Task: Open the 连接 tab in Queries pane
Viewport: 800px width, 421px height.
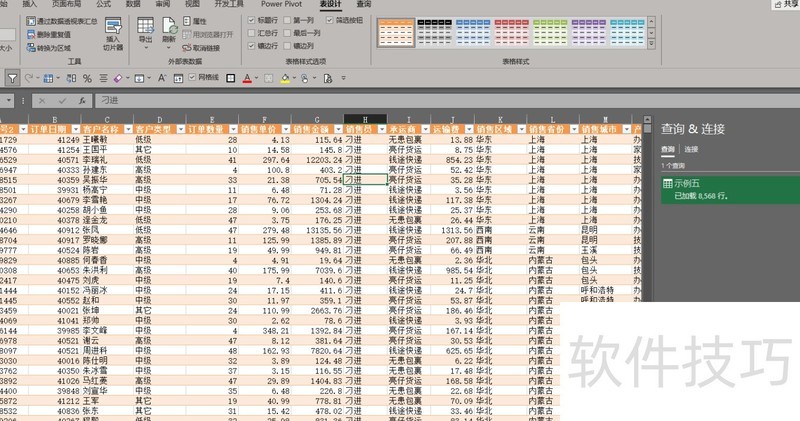Action: pos(690,150)
